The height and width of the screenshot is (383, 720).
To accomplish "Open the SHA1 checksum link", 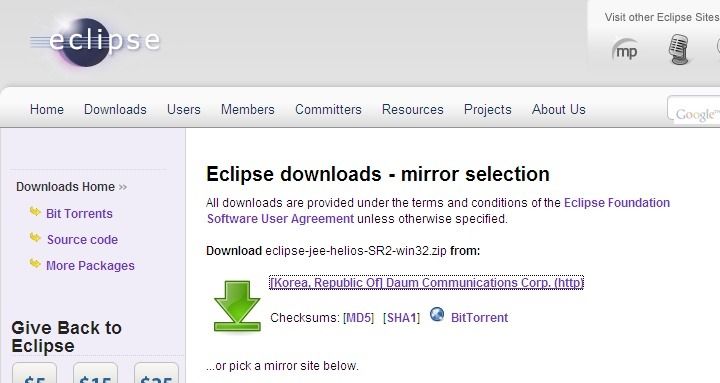I will (x=401, y=318).
